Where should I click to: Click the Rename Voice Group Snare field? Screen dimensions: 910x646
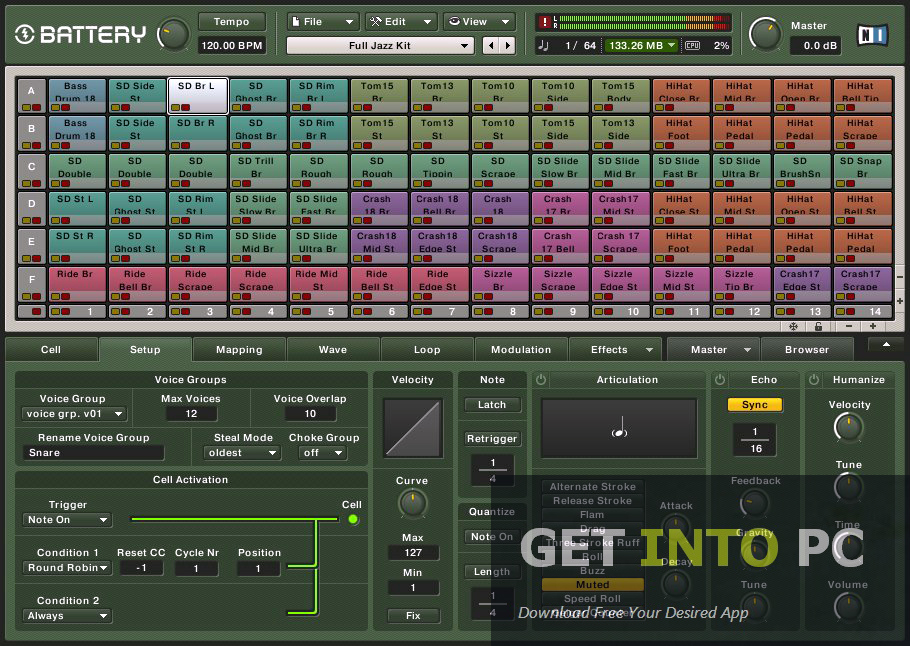point(93,453)
